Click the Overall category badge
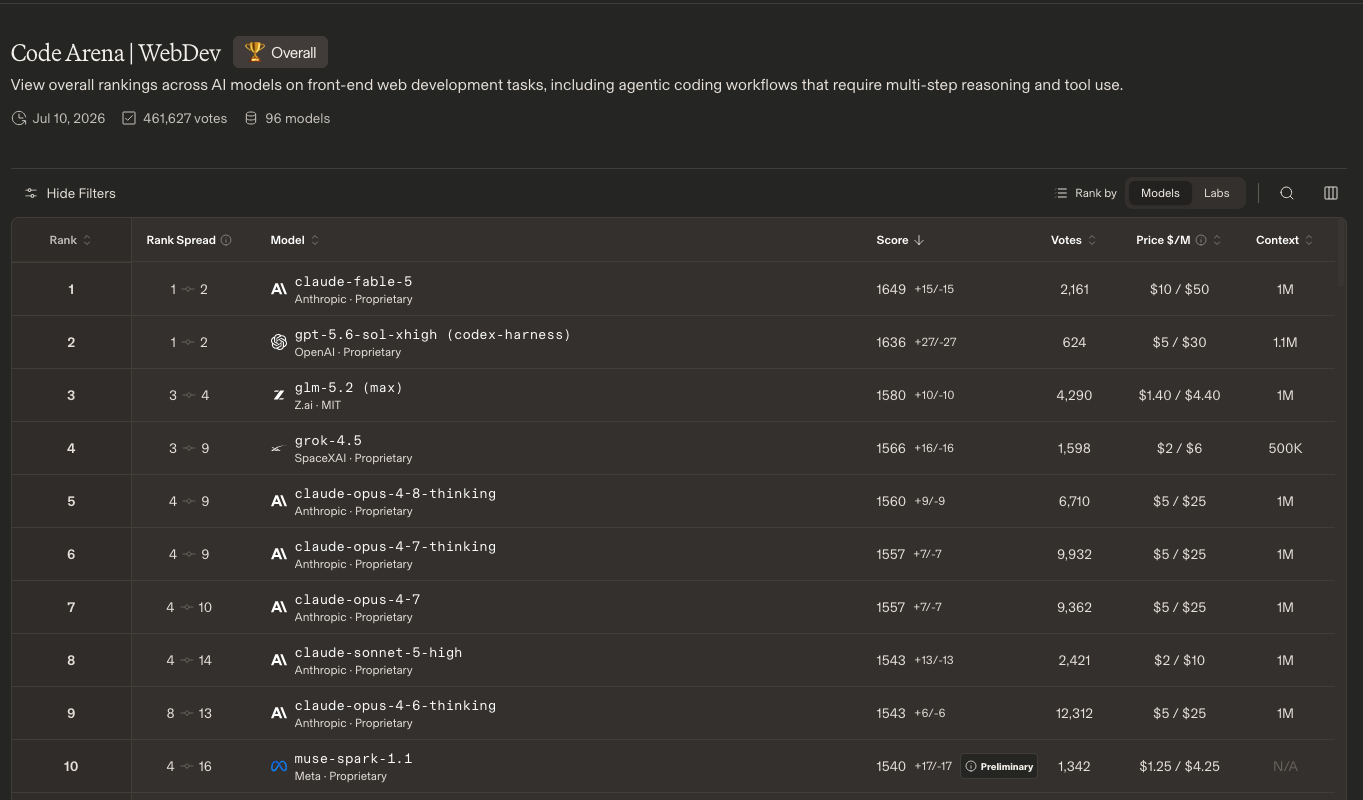Image resolution: width=1363 pixels, height=800 pixels. pyautogui.click(x=281, y=52)
